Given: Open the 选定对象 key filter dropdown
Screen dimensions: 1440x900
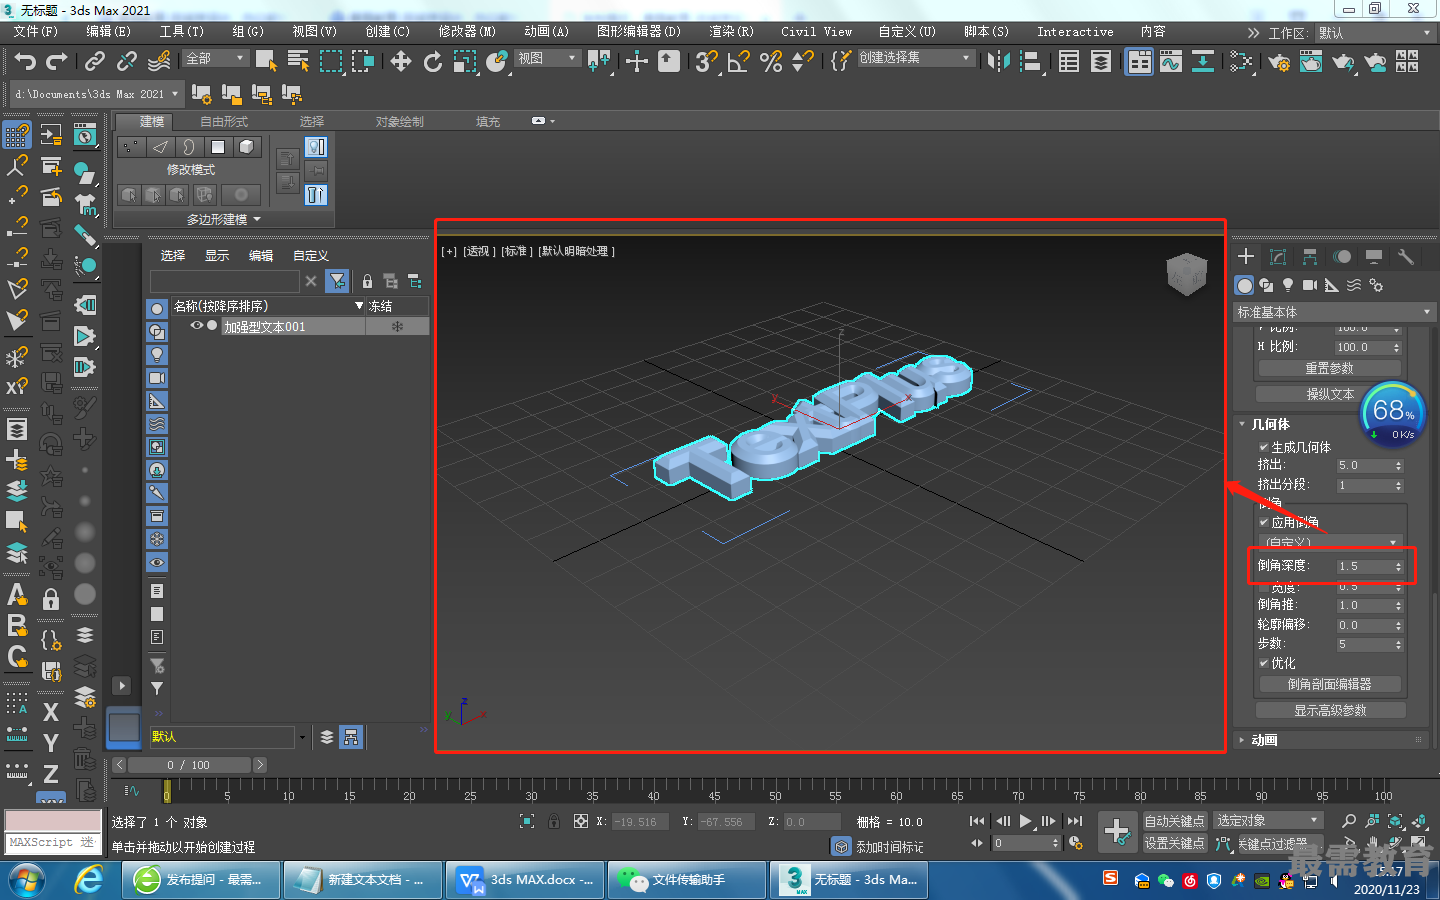Looking at the screenshot, I should (x=1268, y=821).
